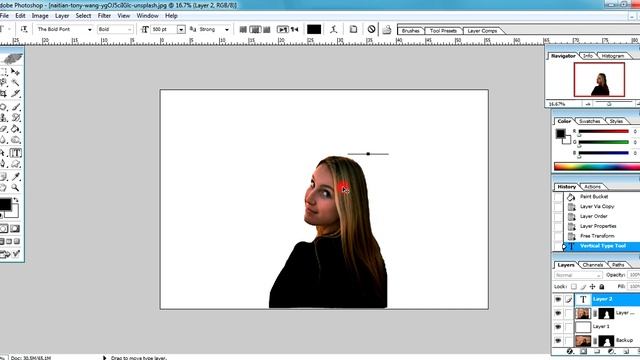Open the Create Warped Text dialog
Image resolution: width=640 pixels, height=360 pixels.
tap(333, 29)
